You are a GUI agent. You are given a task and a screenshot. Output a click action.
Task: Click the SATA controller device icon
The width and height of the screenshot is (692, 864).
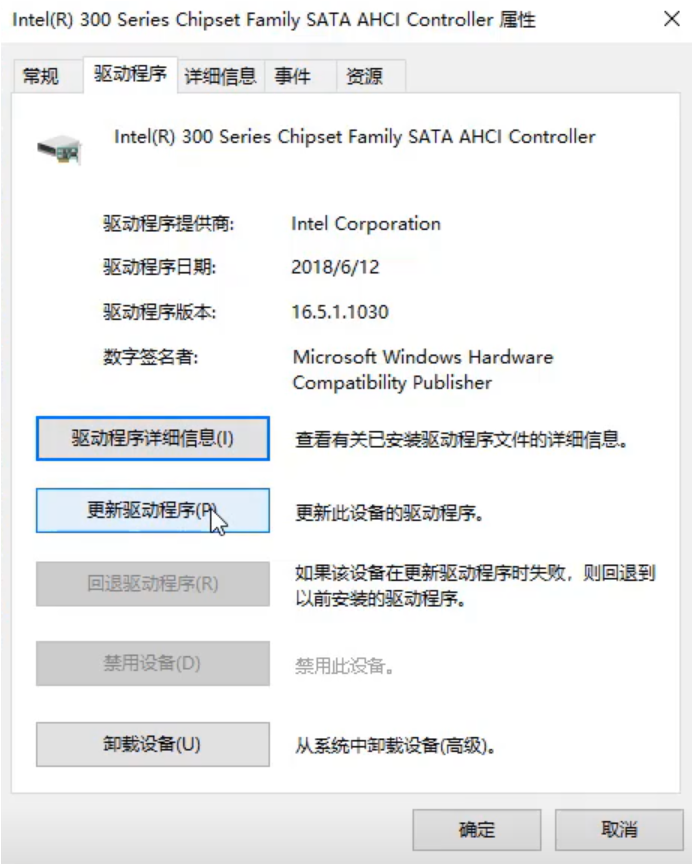coord(59,149)
